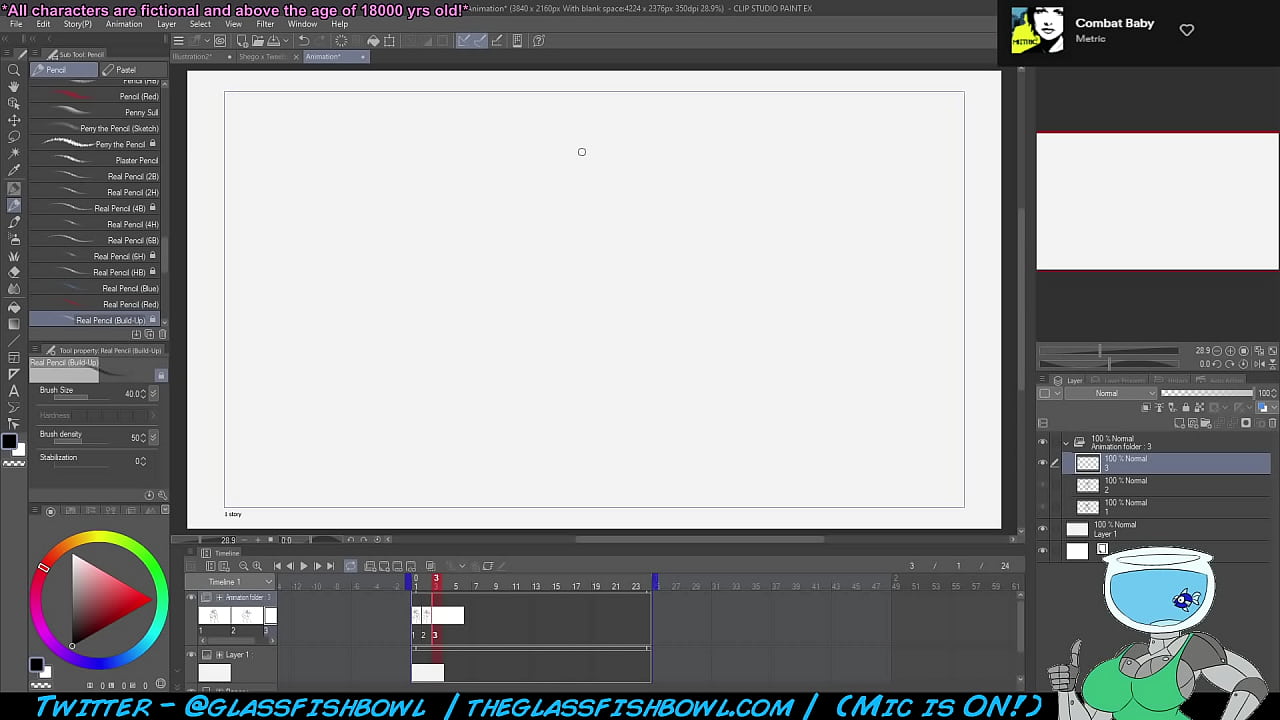
Task: Select the Fill bucket tool
Action: pyautogui.click(x=14, y=307)
